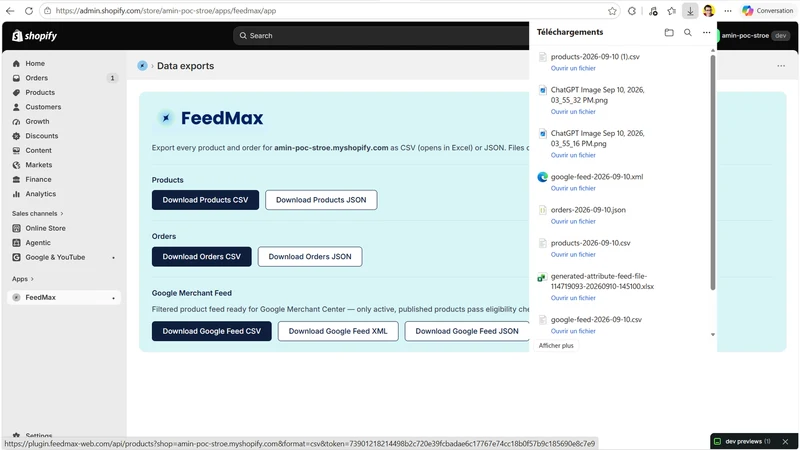This screenshot has width=800, height=450.
Task: Click the browser back arrow
Action: 10,11
